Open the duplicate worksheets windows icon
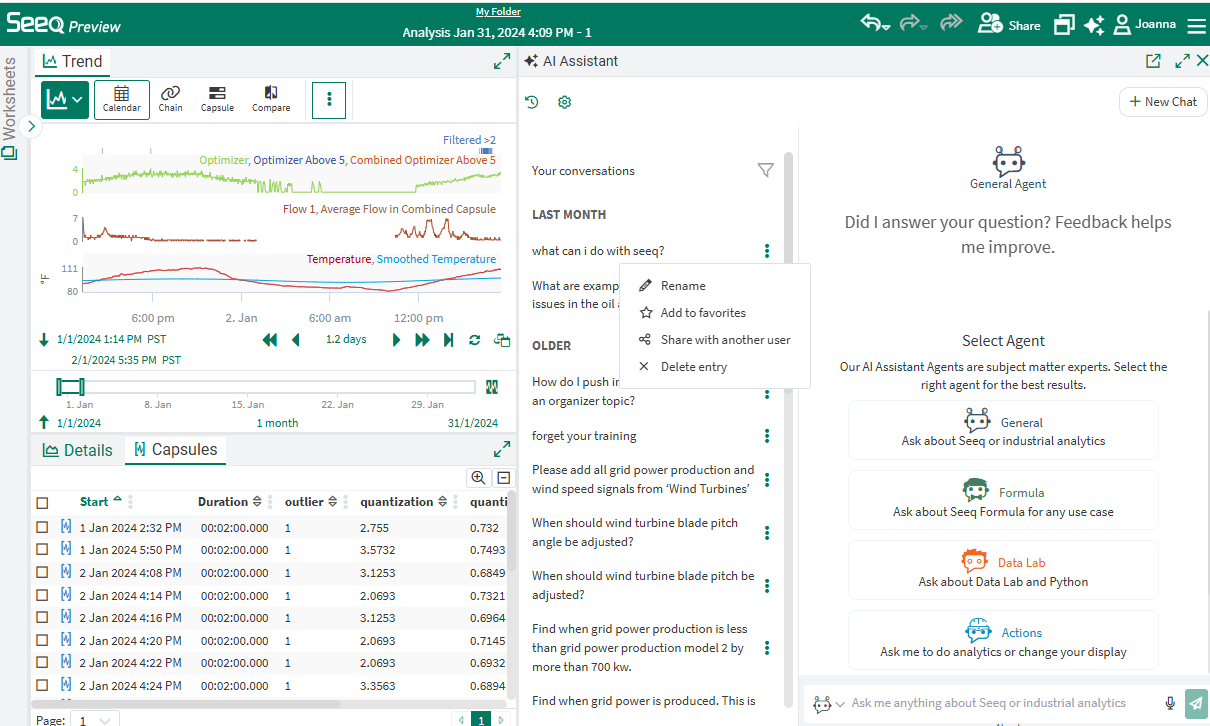 1064,24
